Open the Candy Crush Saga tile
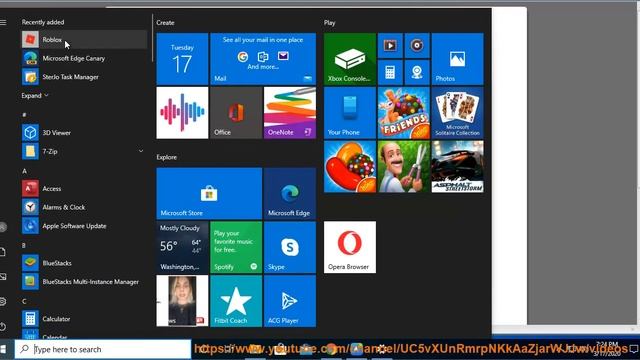This screenshot has width=640, height=360. [x=350, y=167]
